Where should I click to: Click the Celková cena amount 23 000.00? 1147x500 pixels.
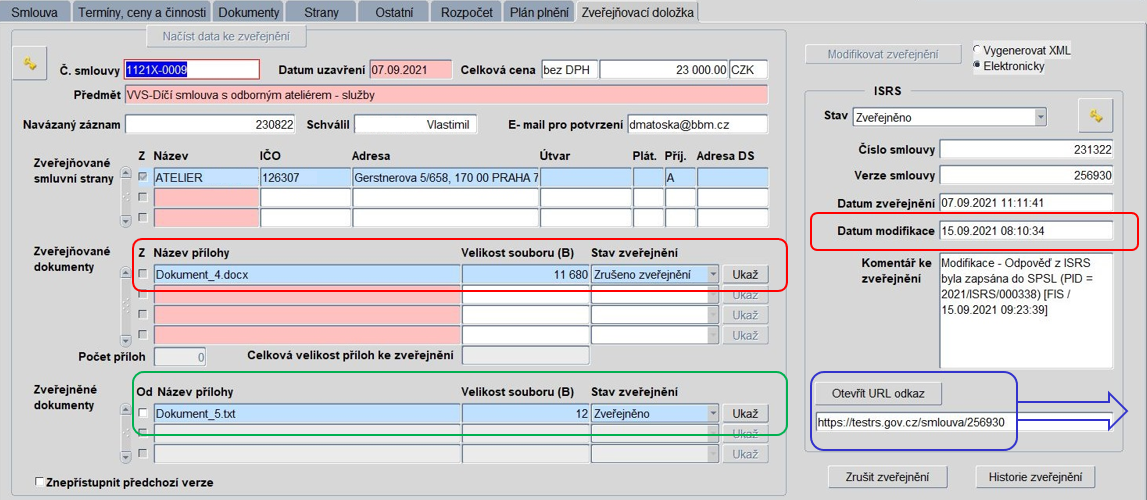click(x=664, y=69)
